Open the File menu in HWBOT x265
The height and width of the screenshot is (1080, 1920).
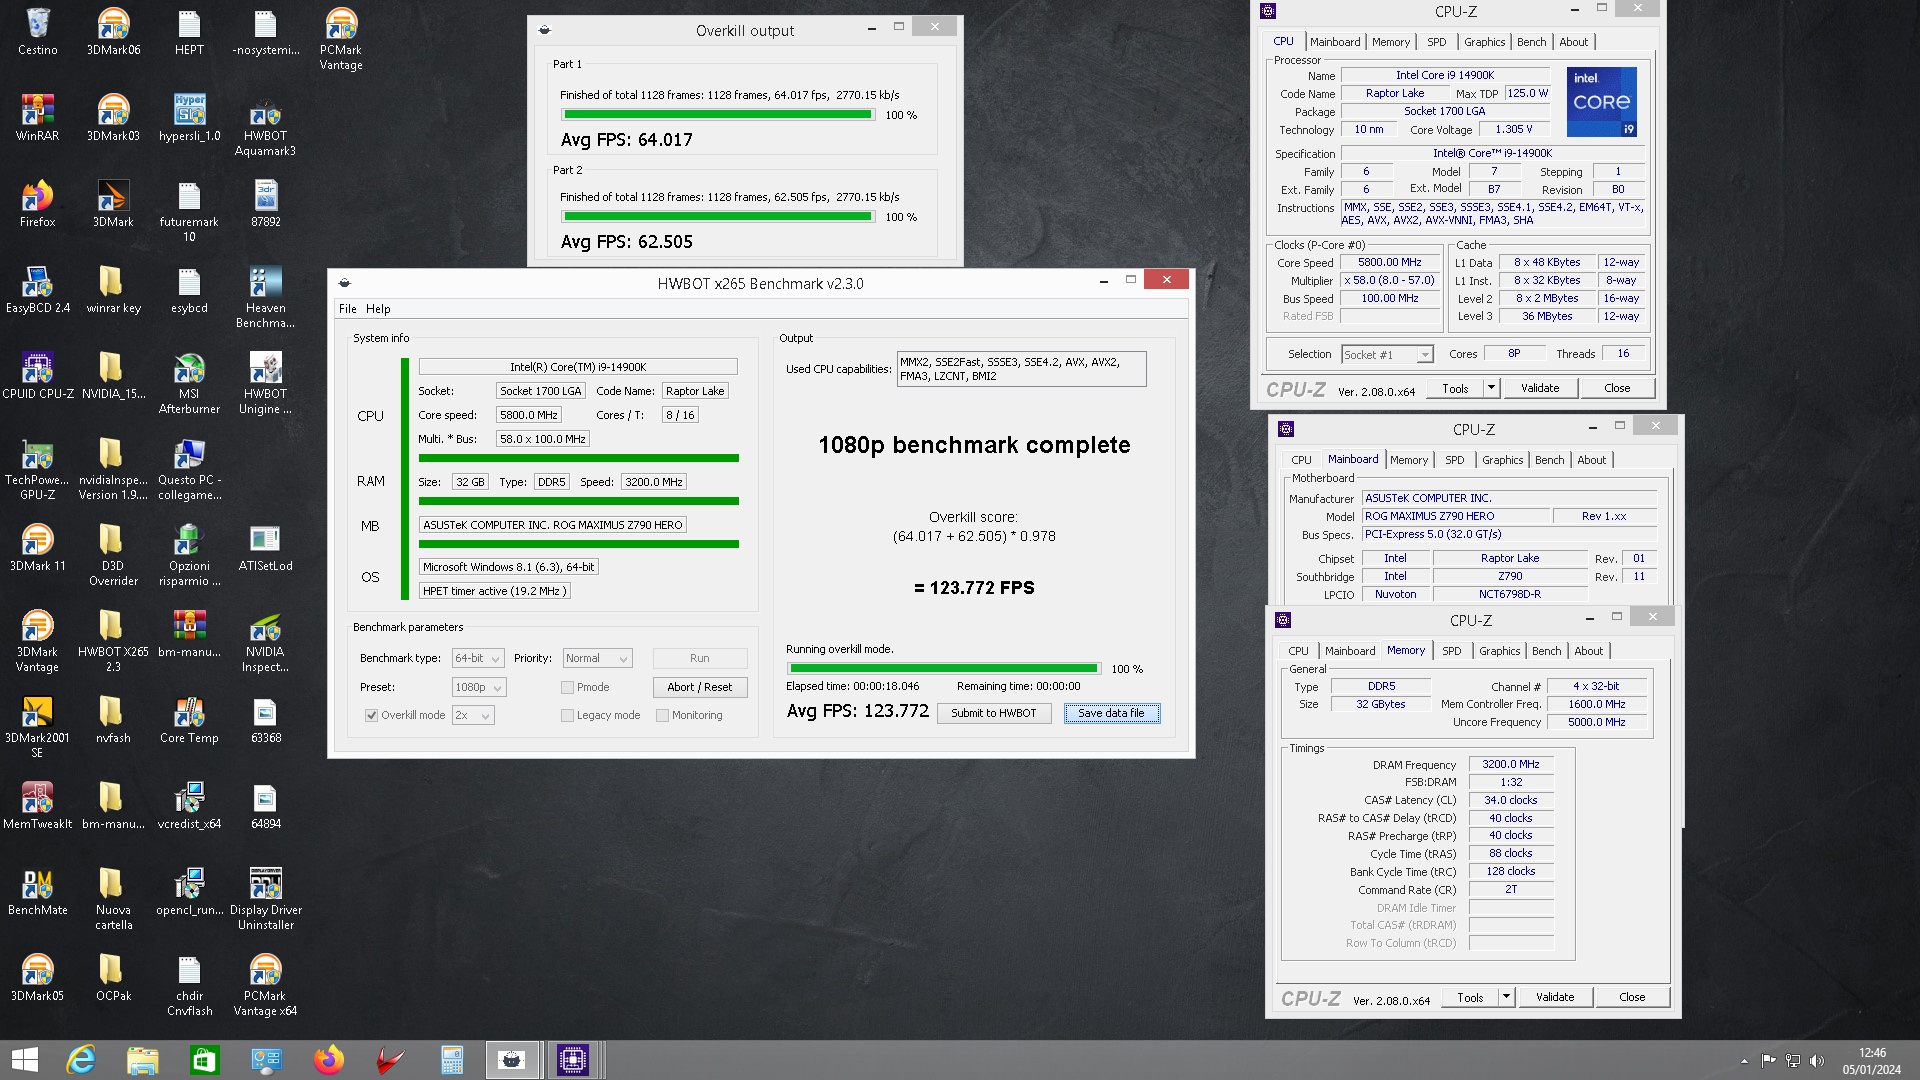(x=347, y=309)
